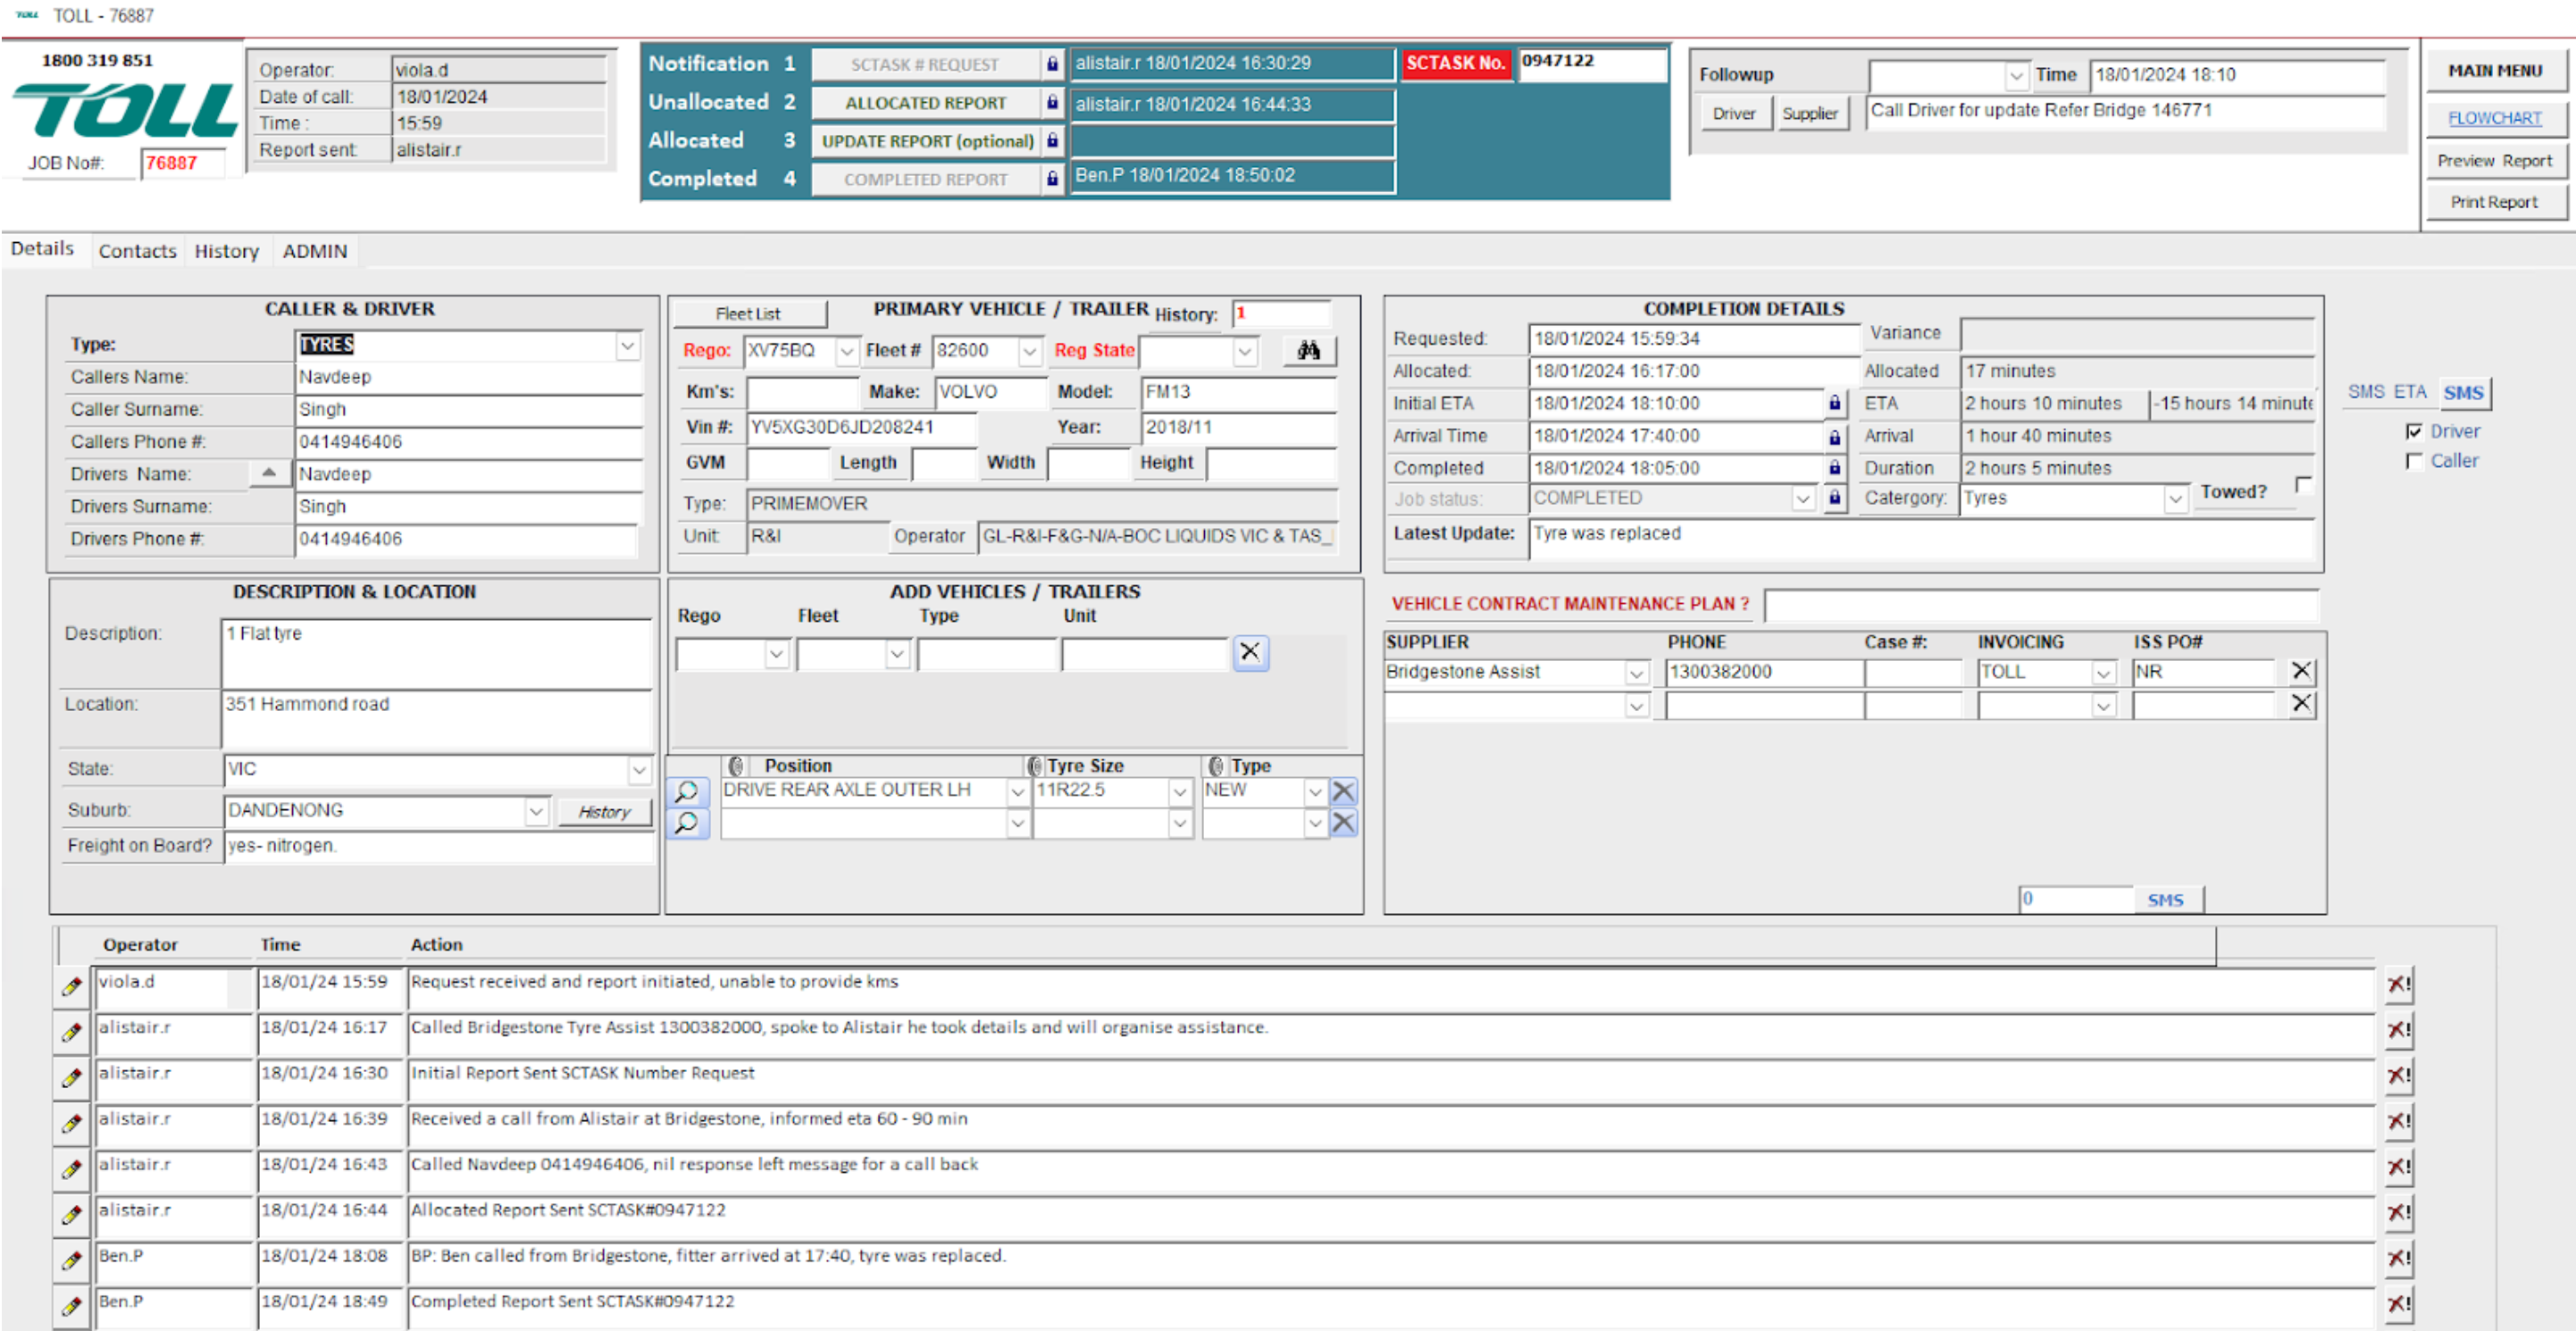Open the caller Type TYRES dropdown

pyautogui.click(x=627, y=346)
